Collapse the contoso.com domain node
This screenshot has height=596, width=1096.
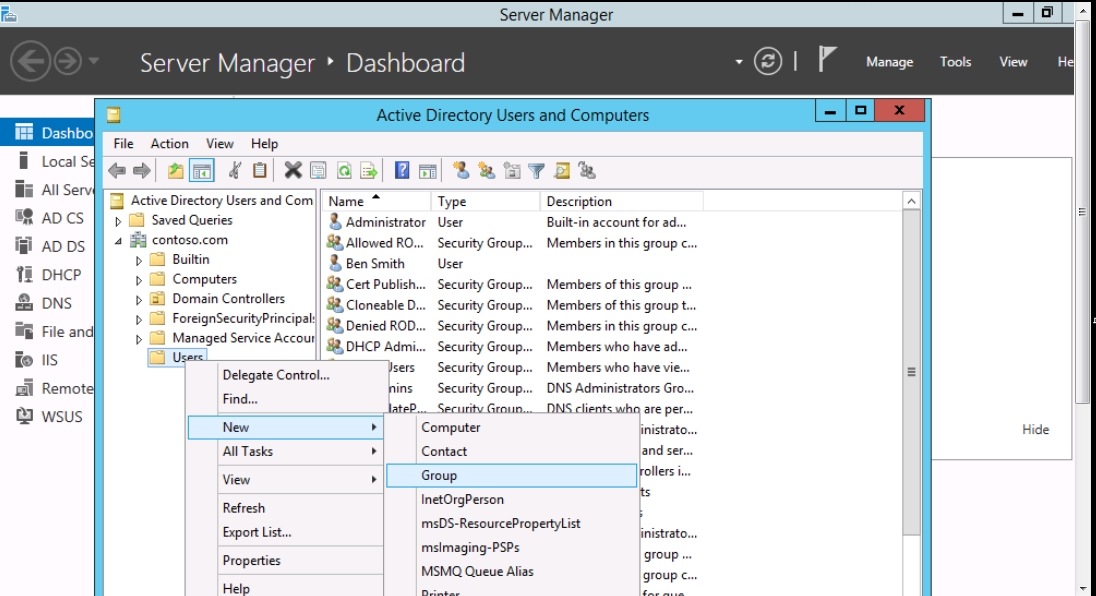[118, 240]
